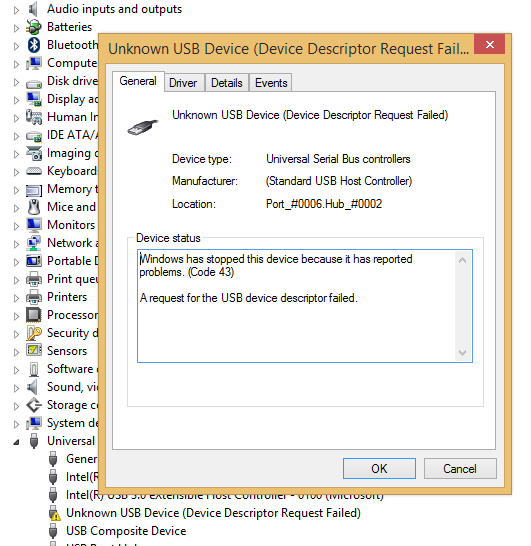
Task: Expand the Batteries tree node
Action: click(x=16, y=28)
